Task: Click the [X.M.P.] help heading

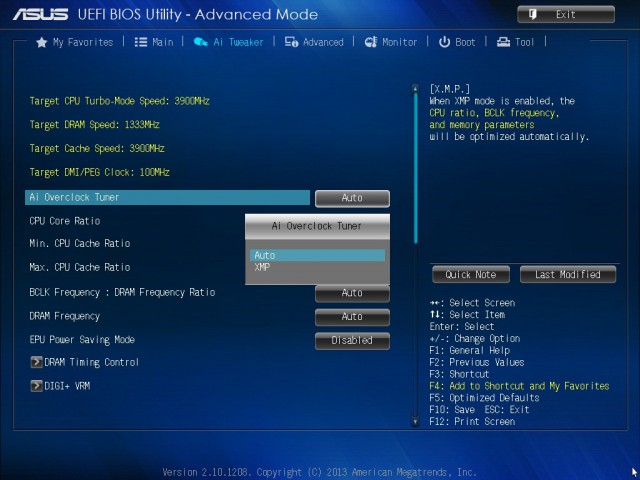Action: click(x=449, y=89)
